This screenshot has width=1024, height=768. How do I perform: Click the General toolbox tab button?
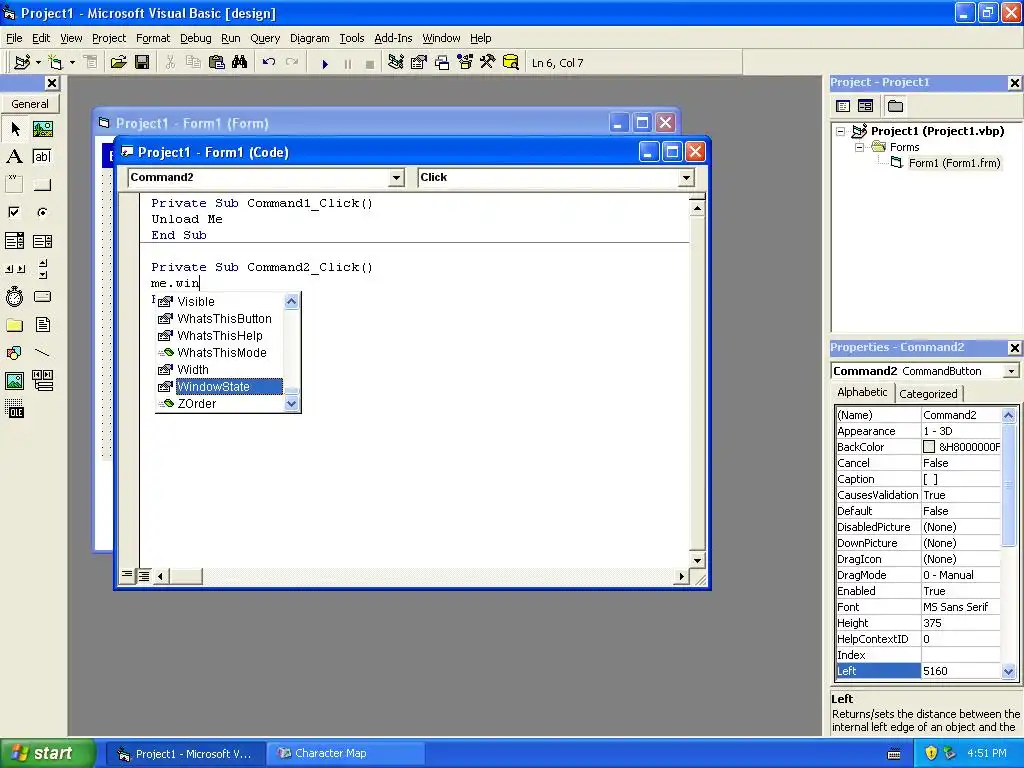coord(30,104)
